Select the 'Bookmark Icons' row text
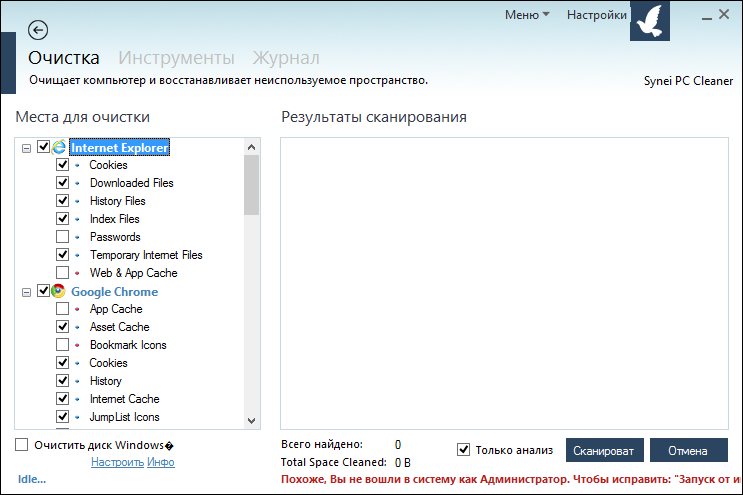The width and height of the screenshot is (743, 495). click(128, 345)
